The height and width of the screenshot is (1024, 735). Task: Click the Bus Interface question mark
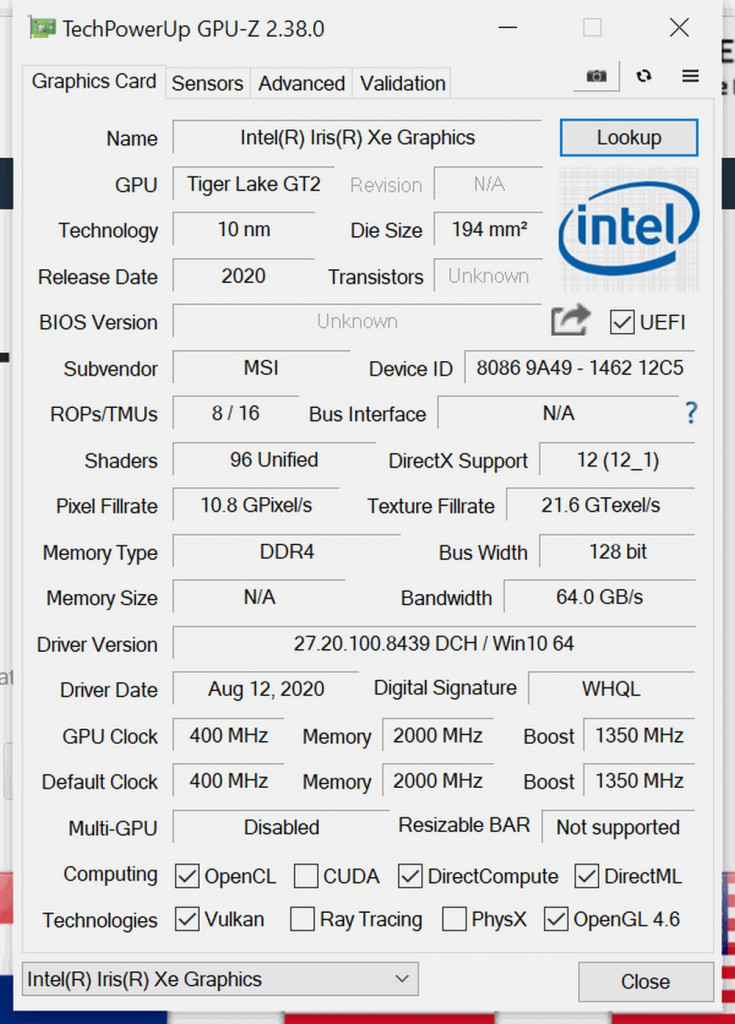tap(691, 413)
